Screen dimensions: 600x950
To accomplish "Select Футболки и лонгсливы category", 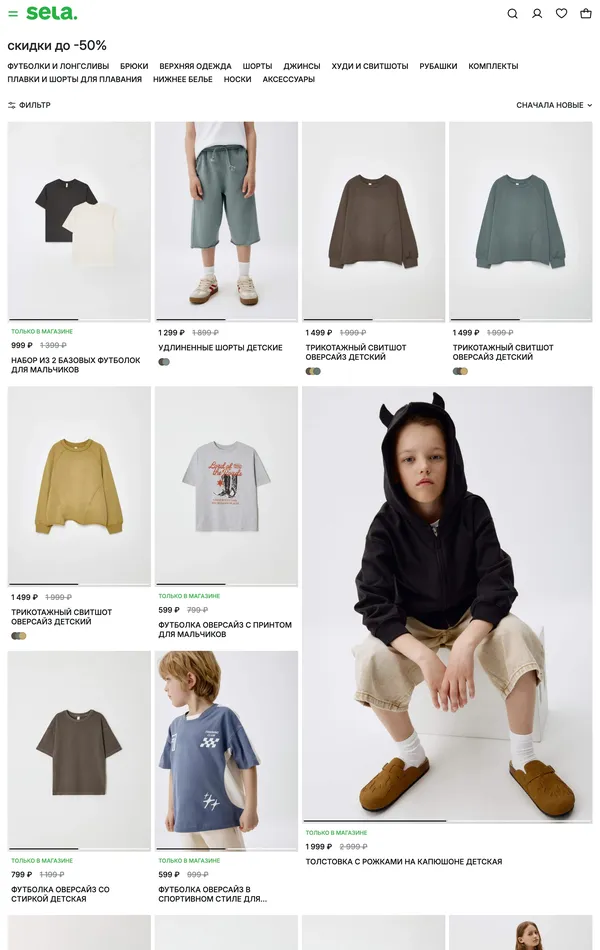I will (x=58, y=66).
